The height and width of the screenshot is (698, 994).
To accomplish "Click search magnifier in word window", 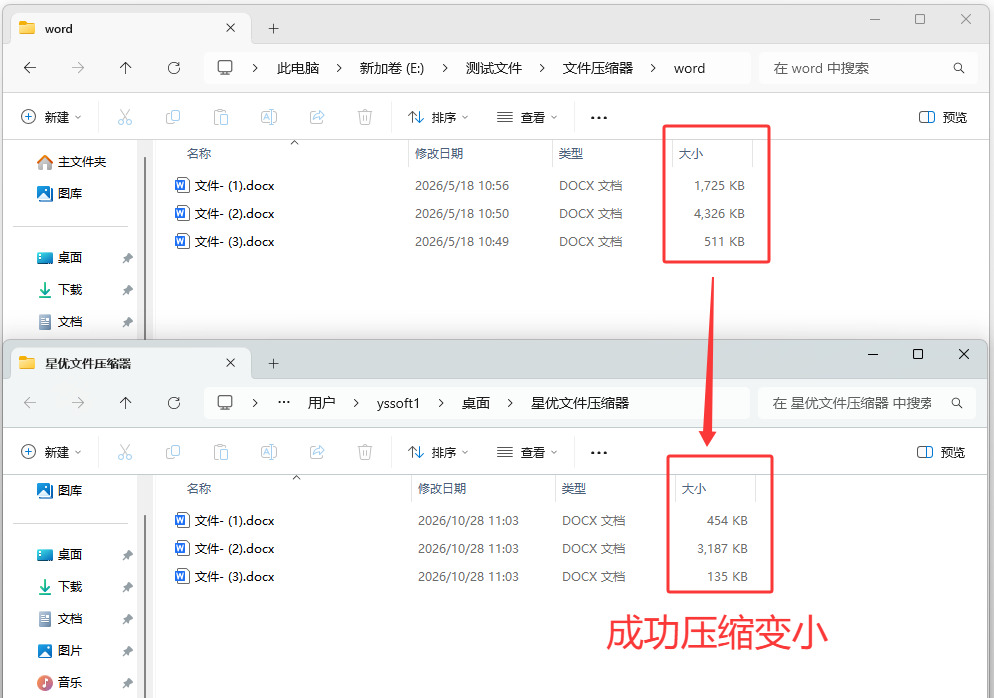I will click(958, 68).
